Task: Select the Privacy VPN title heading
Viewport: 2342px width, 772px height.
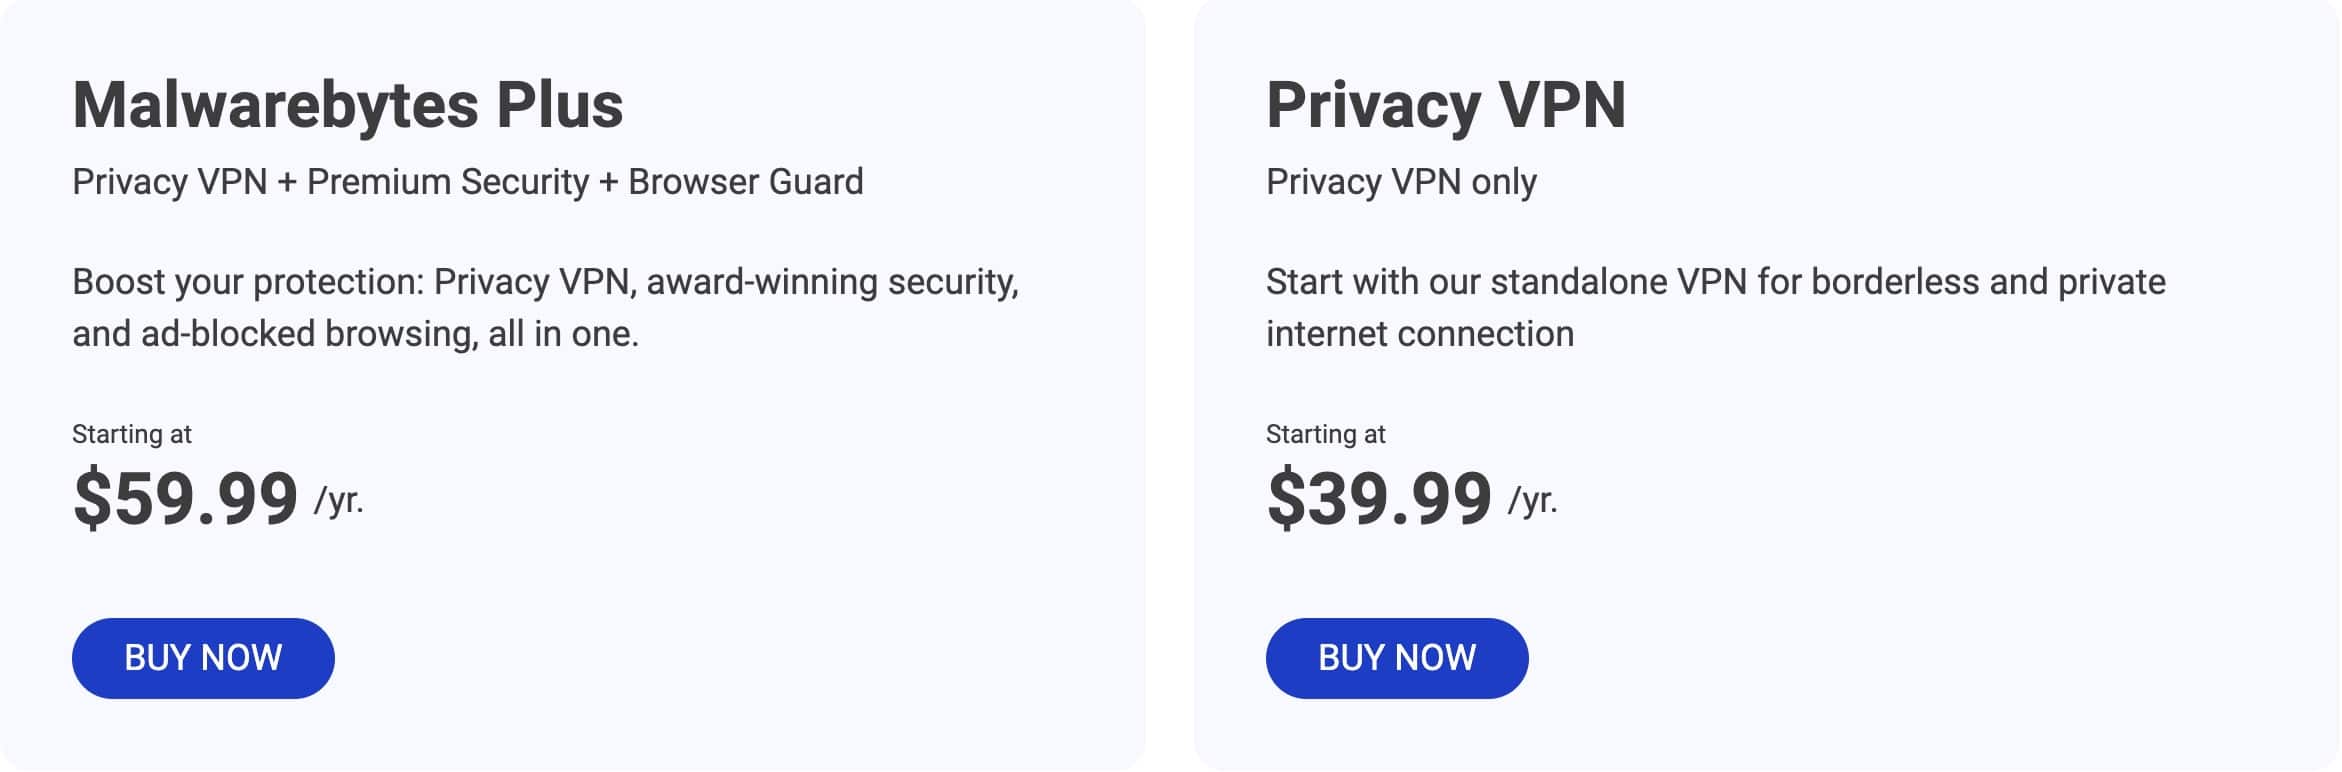Action: [1446, 106]
